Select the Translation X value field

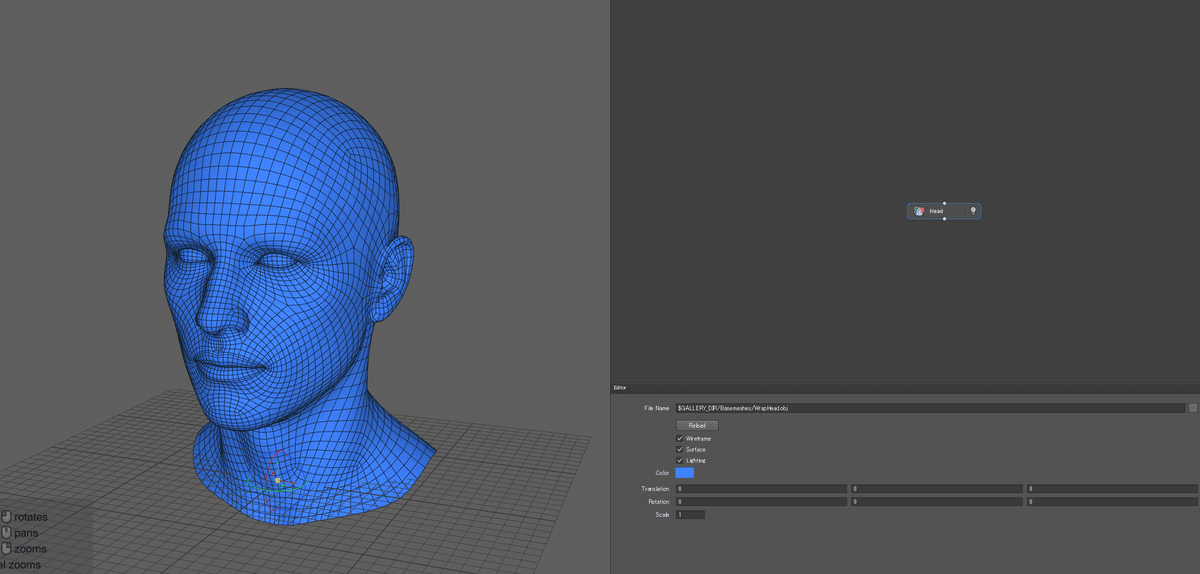(761, 489)
